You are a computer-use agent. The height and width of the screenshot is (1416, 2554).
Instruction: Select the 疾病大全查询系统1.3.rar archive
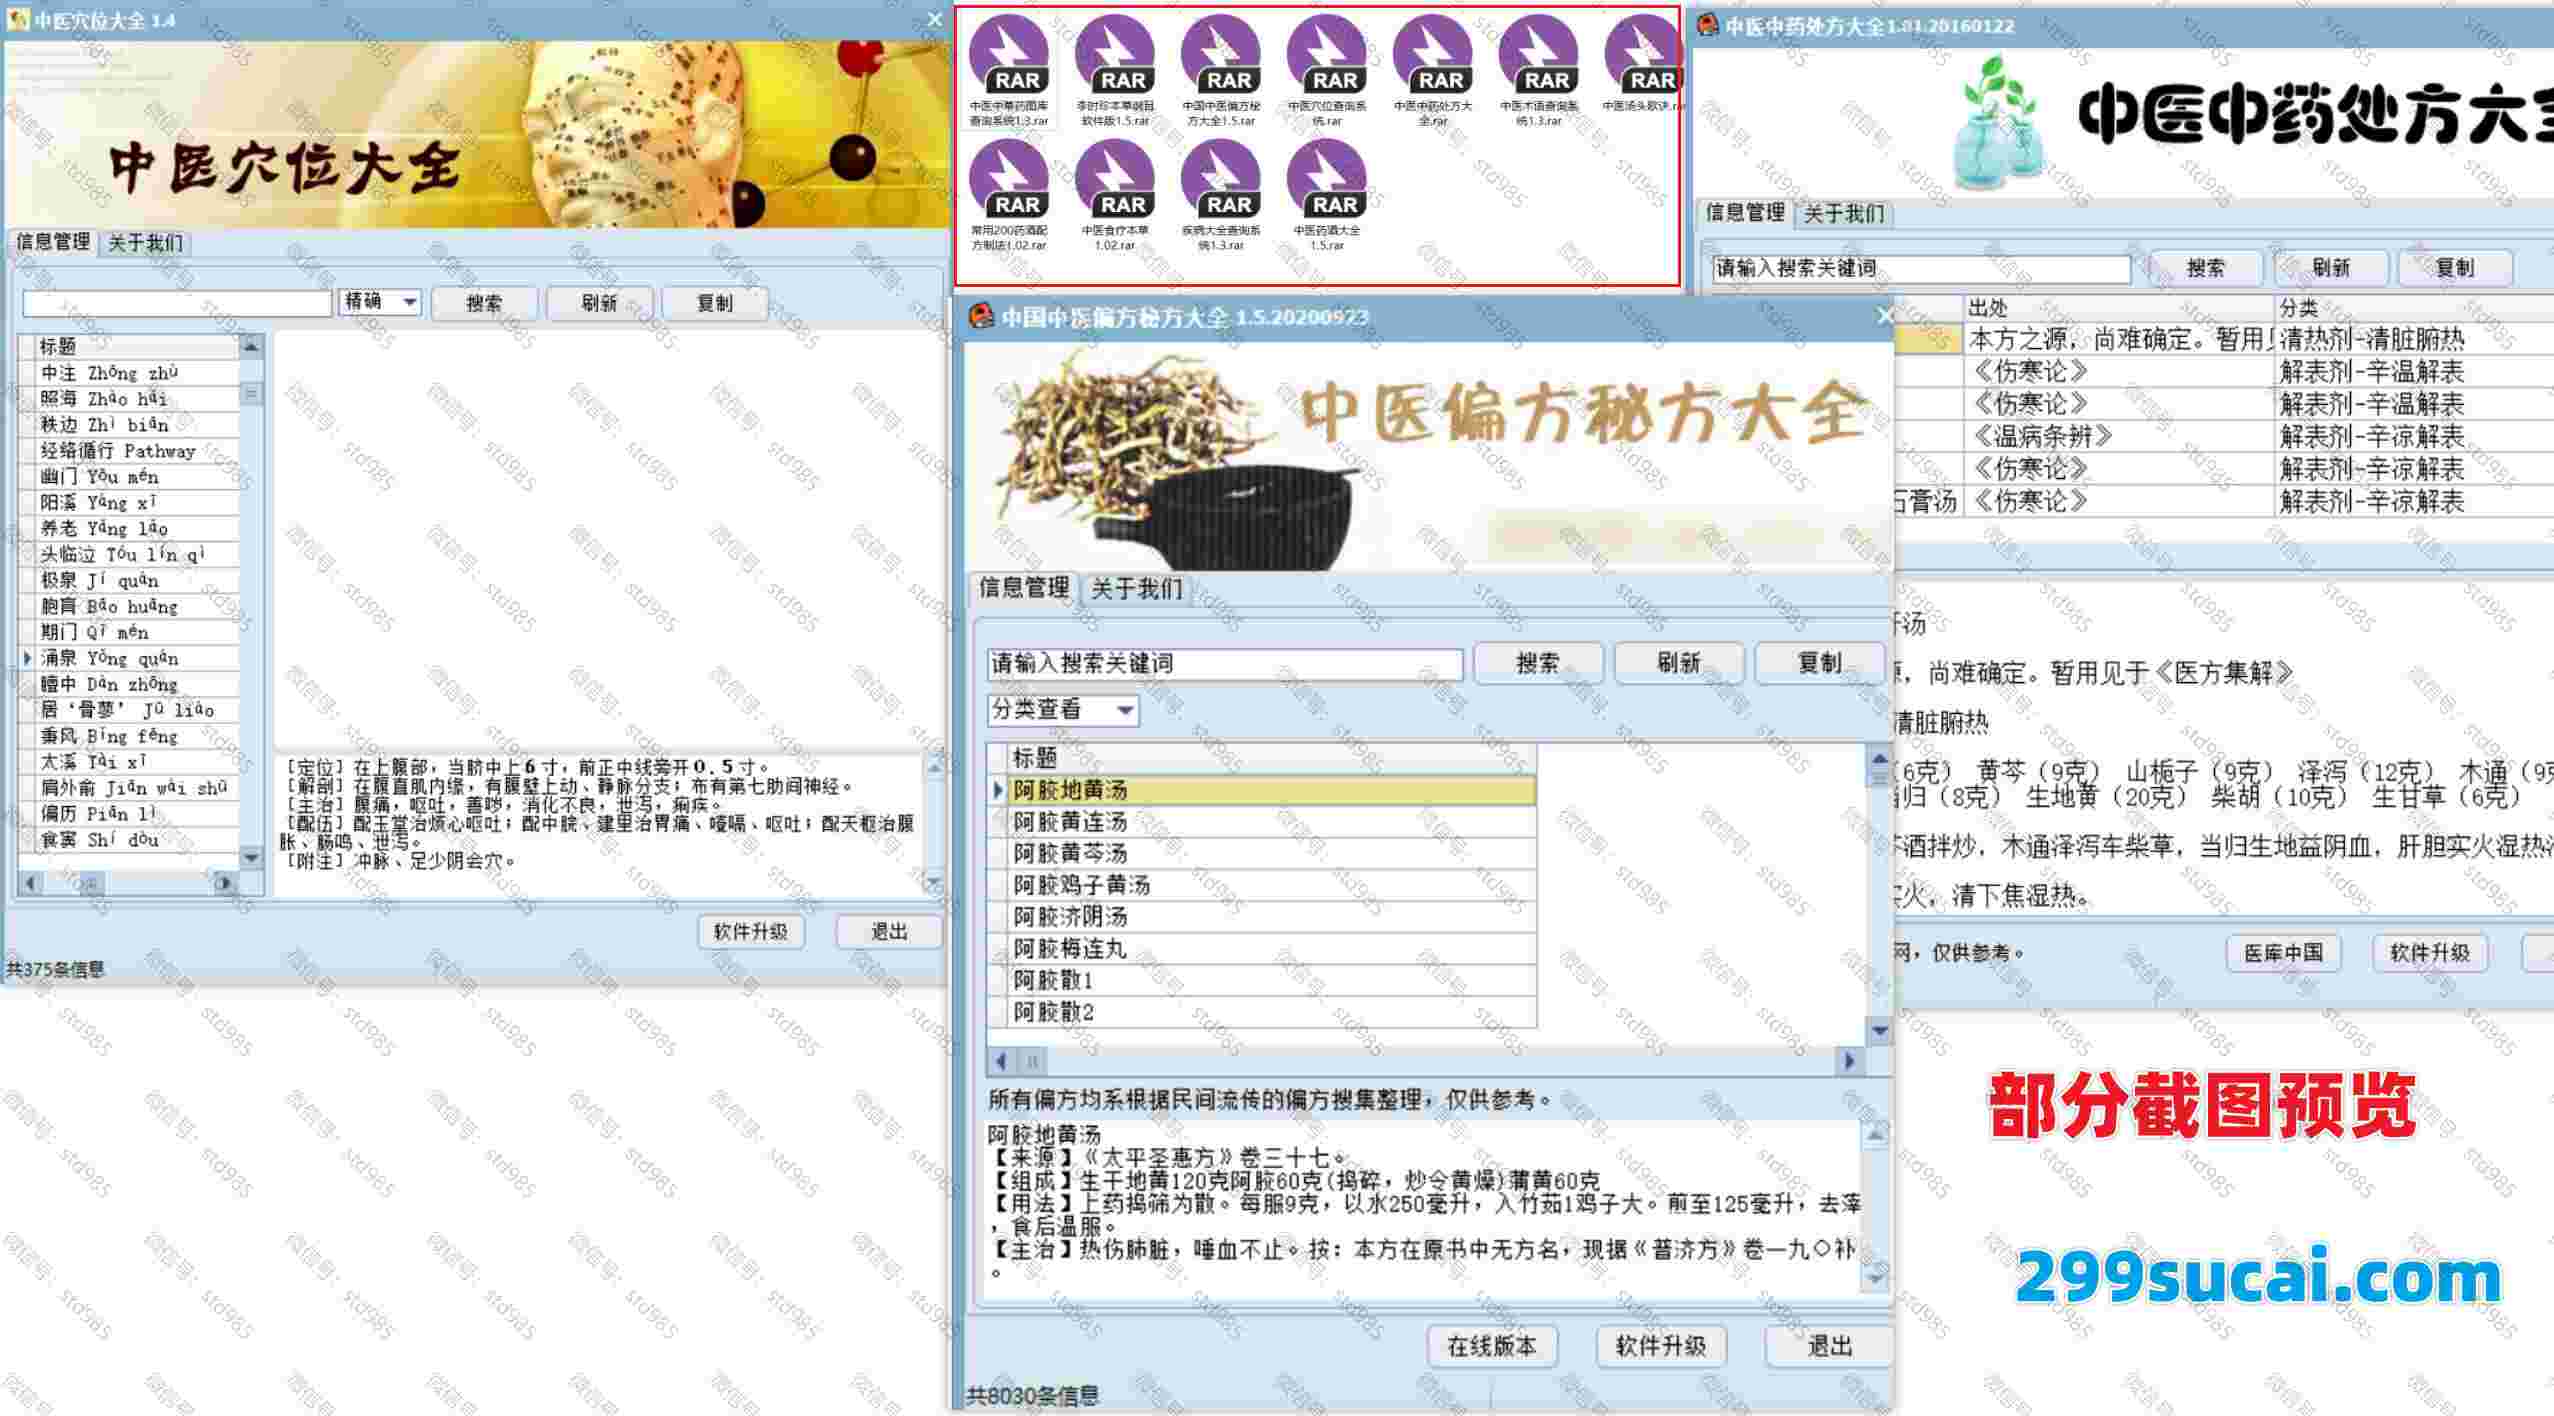click(x=1221, y=195)
